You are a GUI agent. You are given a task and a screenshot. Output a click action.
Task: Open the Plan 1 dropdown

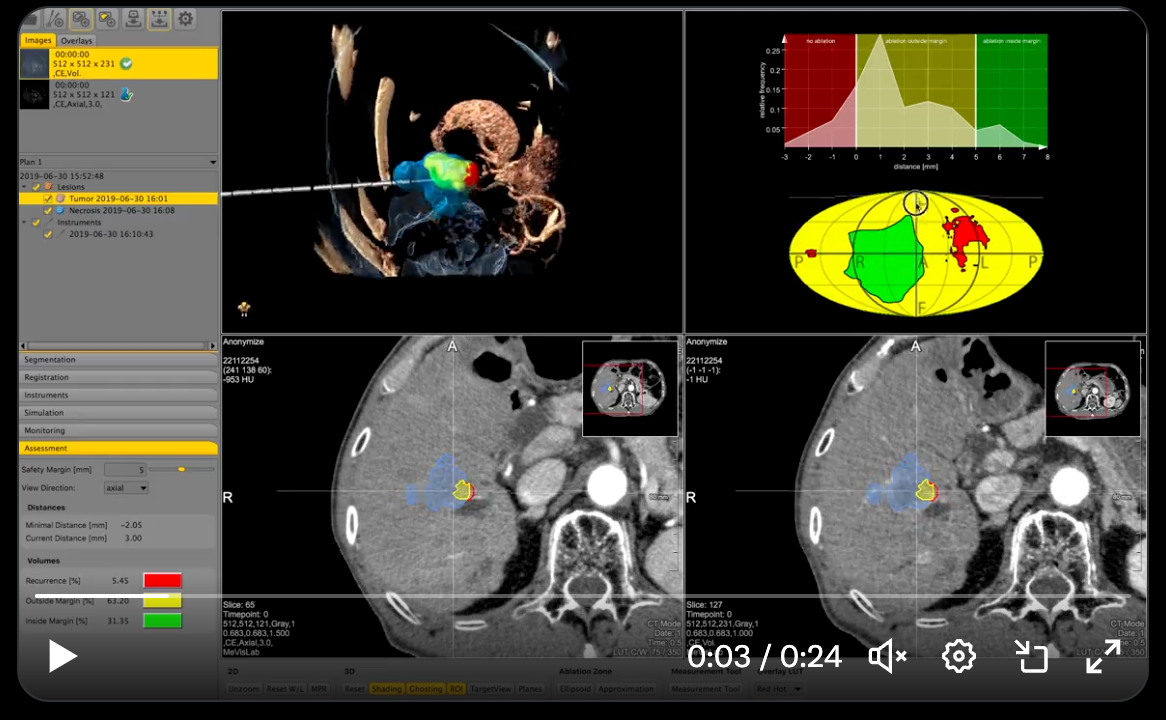point(212,162)
